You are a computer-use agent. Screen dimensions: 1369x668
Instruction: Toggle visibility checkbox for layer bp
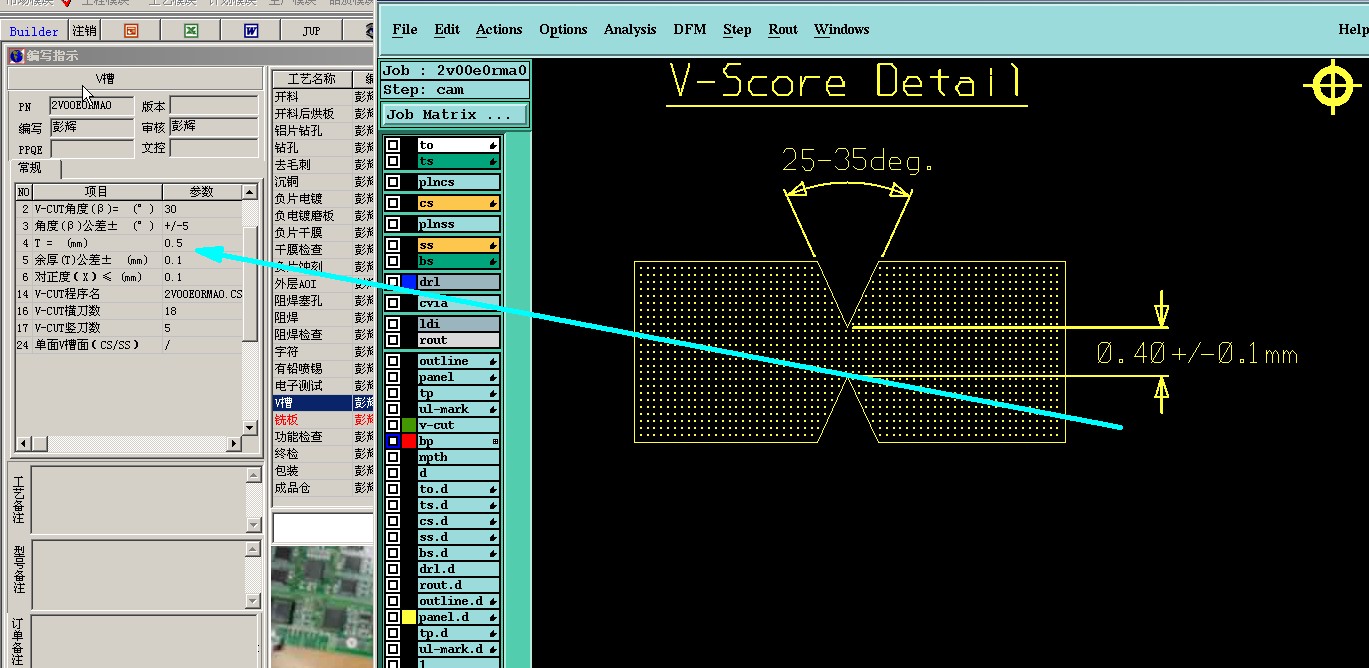[x=393, y=441]
